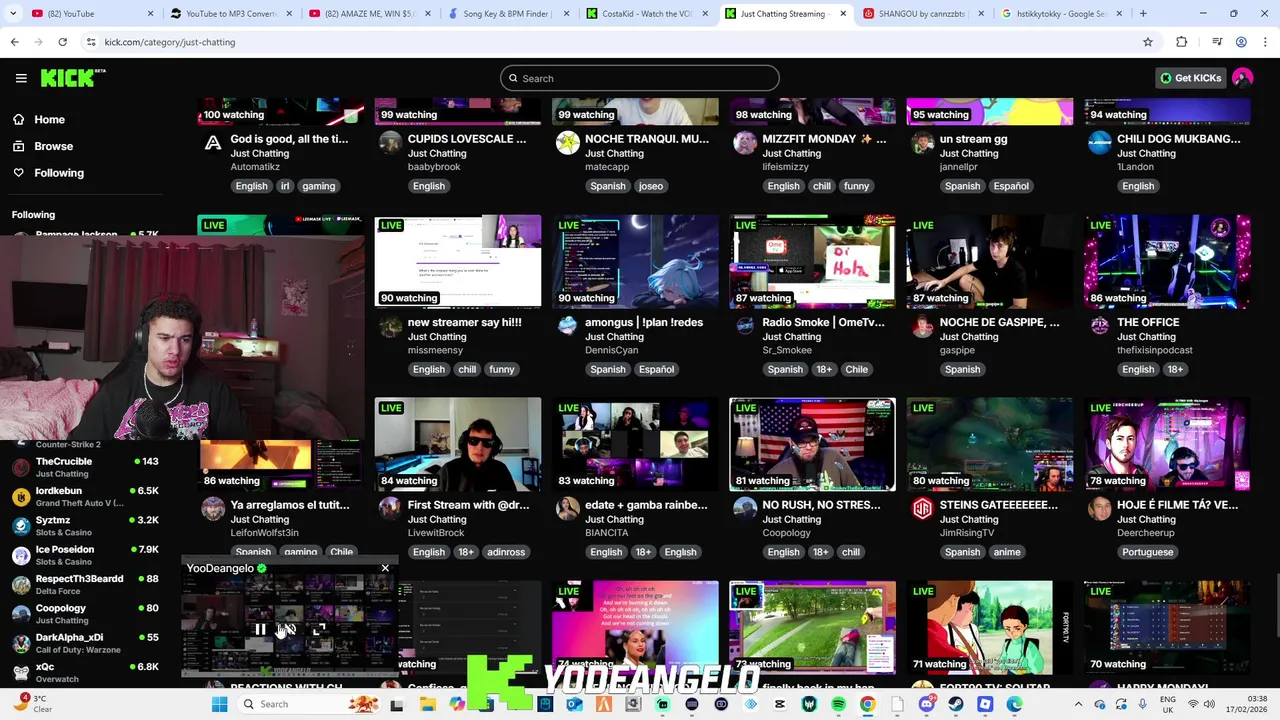1280x720 pixels.
Task: Reload the page with the refresh icon
Action: pyautogui.click(x=62, y=42)
